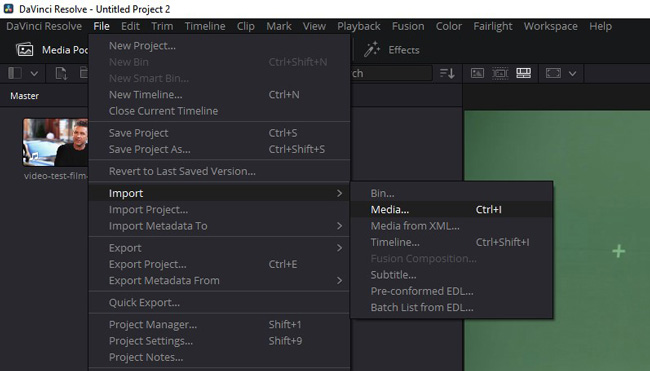
Task: Choose Media in Import submenu
Action: tap(452, 209)
